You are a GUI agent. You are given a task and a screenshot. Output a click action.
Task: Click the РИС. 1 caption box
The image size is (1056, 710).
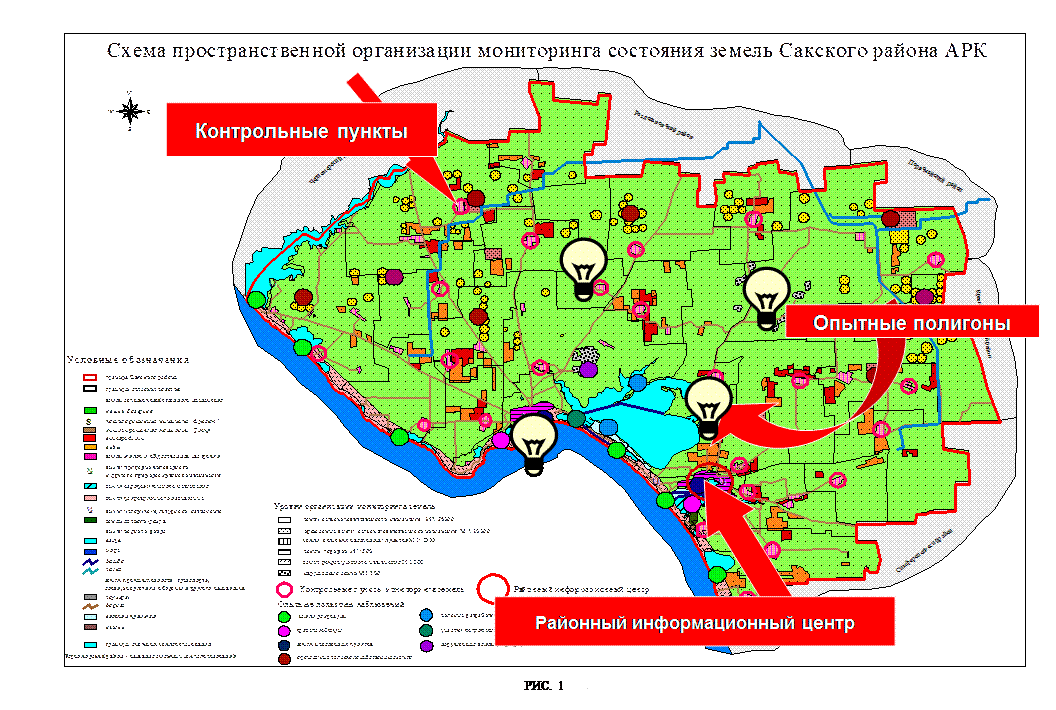pos(546,688)
